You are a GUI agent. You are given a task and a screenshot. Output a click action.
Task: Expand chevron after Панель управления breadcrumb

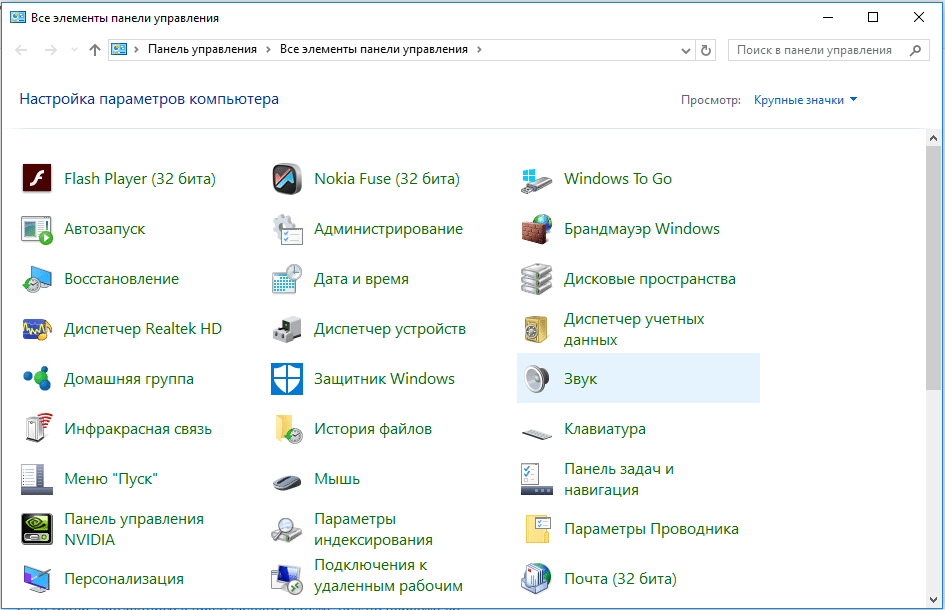pos(268,50)
